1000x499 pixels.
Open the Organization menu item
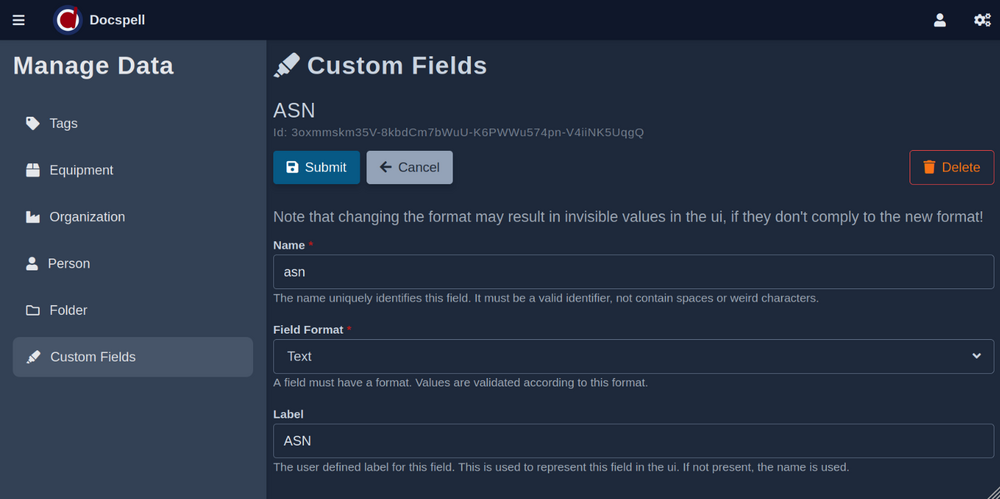click(87, 217)
